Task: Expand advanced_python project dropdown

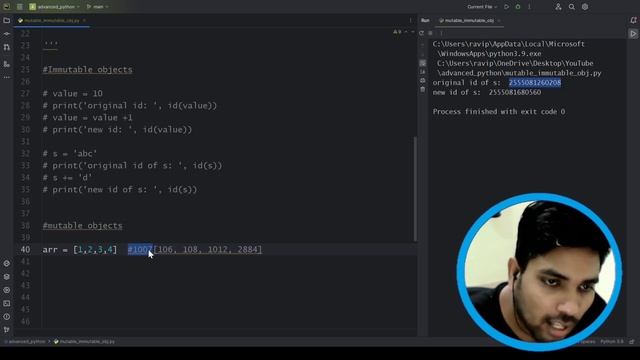Action: (x=55, y=7)
